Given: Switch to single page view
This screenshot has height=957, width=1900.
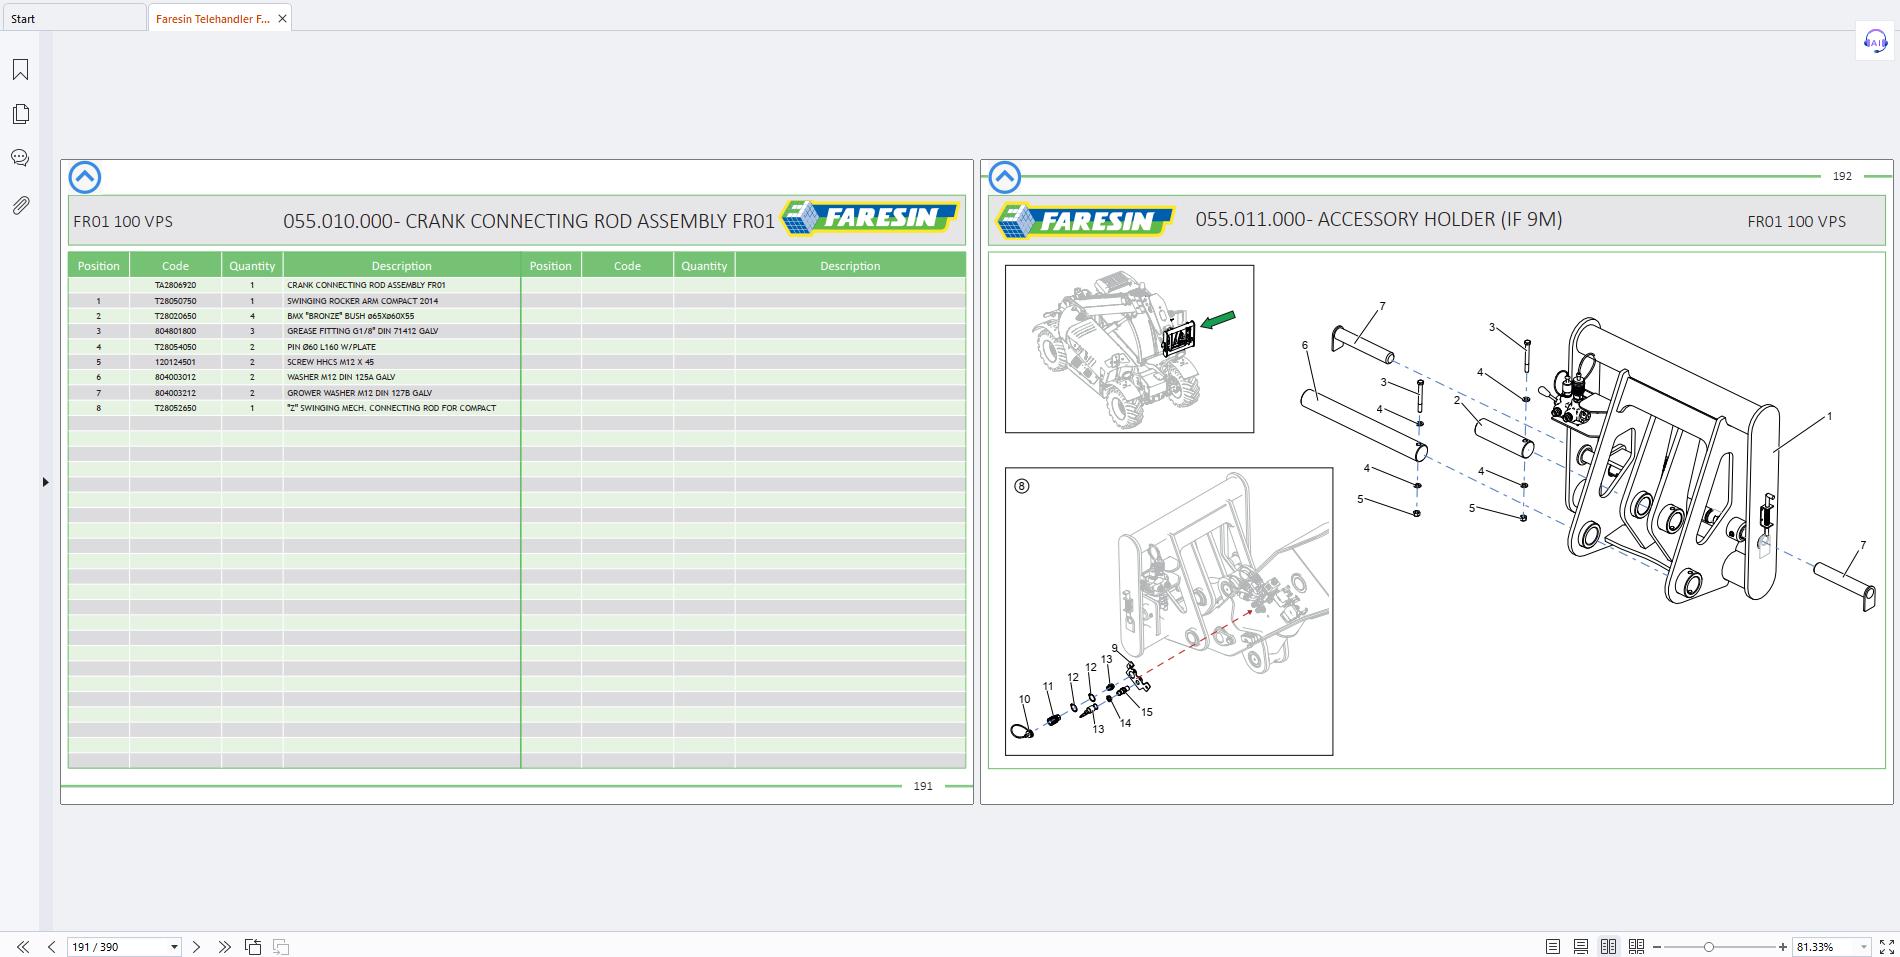Looking at the screenshot, I should (1552, 946).
